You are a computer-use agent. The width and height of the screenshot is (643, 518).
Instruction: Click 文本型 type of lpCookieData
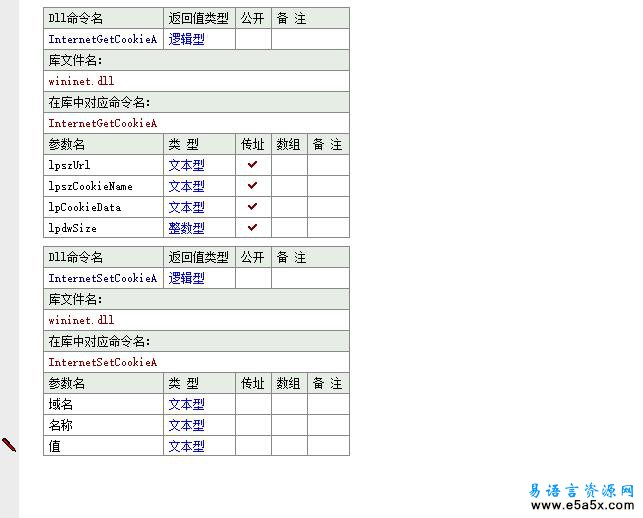coord(187,207)
